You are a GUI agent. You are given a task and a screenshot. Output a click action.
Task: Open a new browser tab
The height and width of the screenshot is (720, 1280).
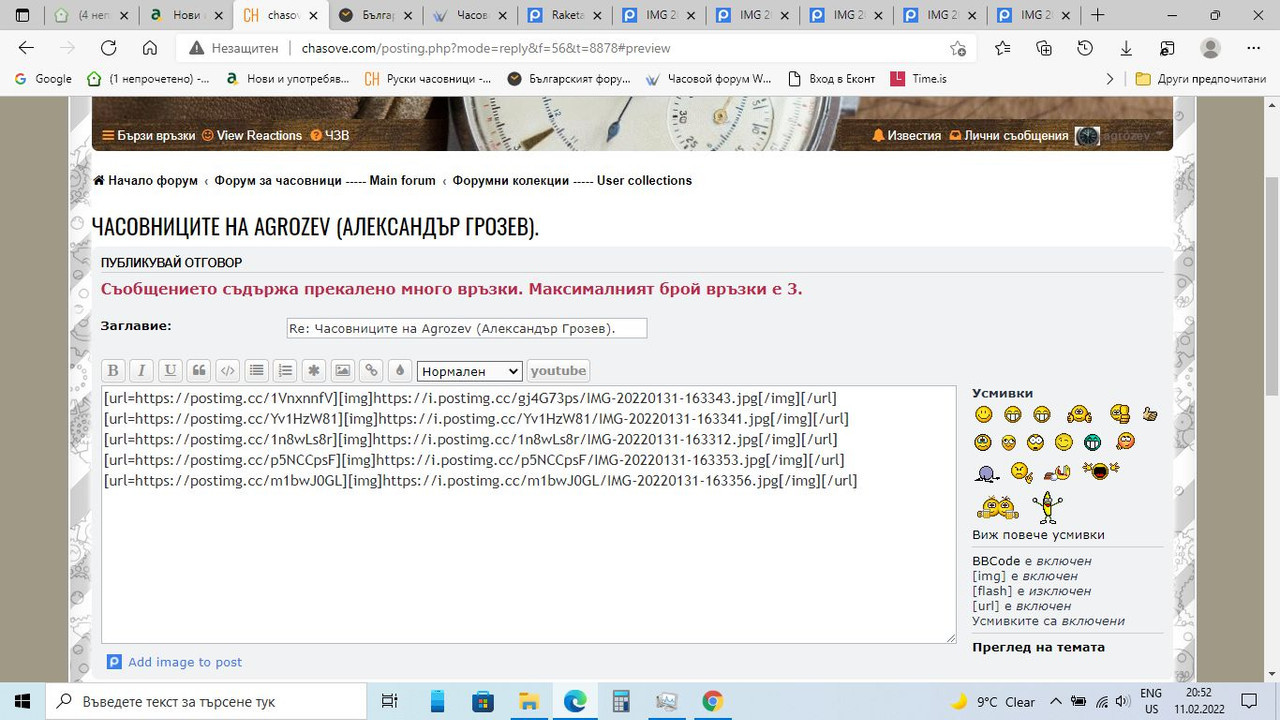click(1098, 15)
